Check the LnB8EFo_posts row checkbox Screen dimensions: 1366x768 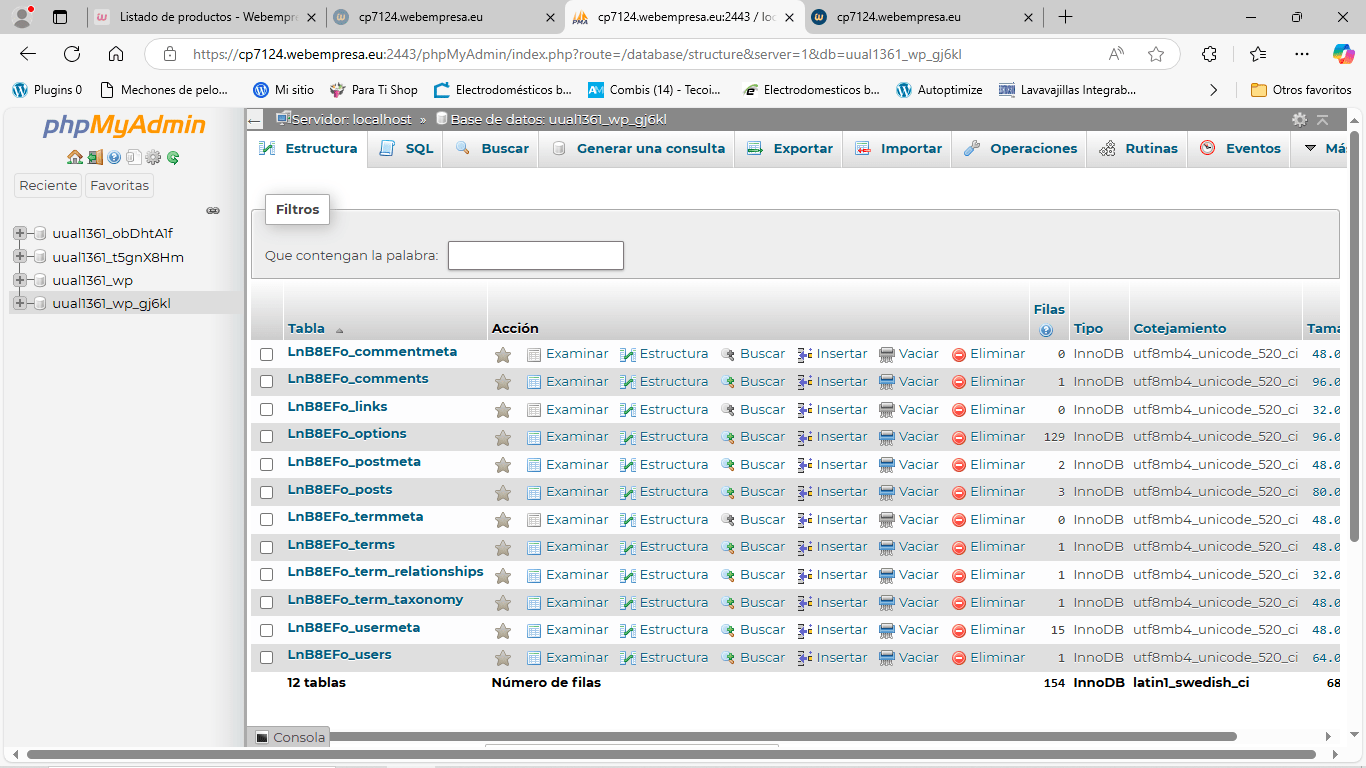pyautogui.click(x=266, y=492)
